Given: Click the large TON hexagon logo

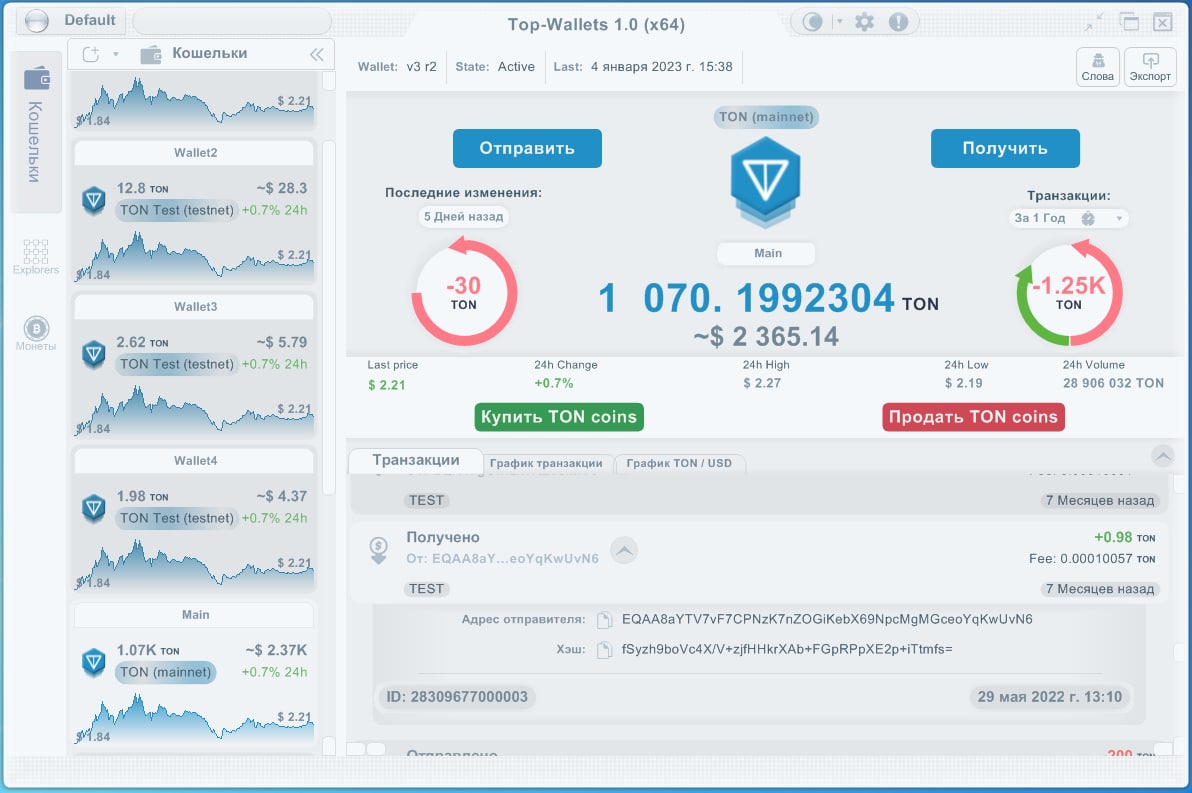Looking at the screenshot, I should point(766,182).
